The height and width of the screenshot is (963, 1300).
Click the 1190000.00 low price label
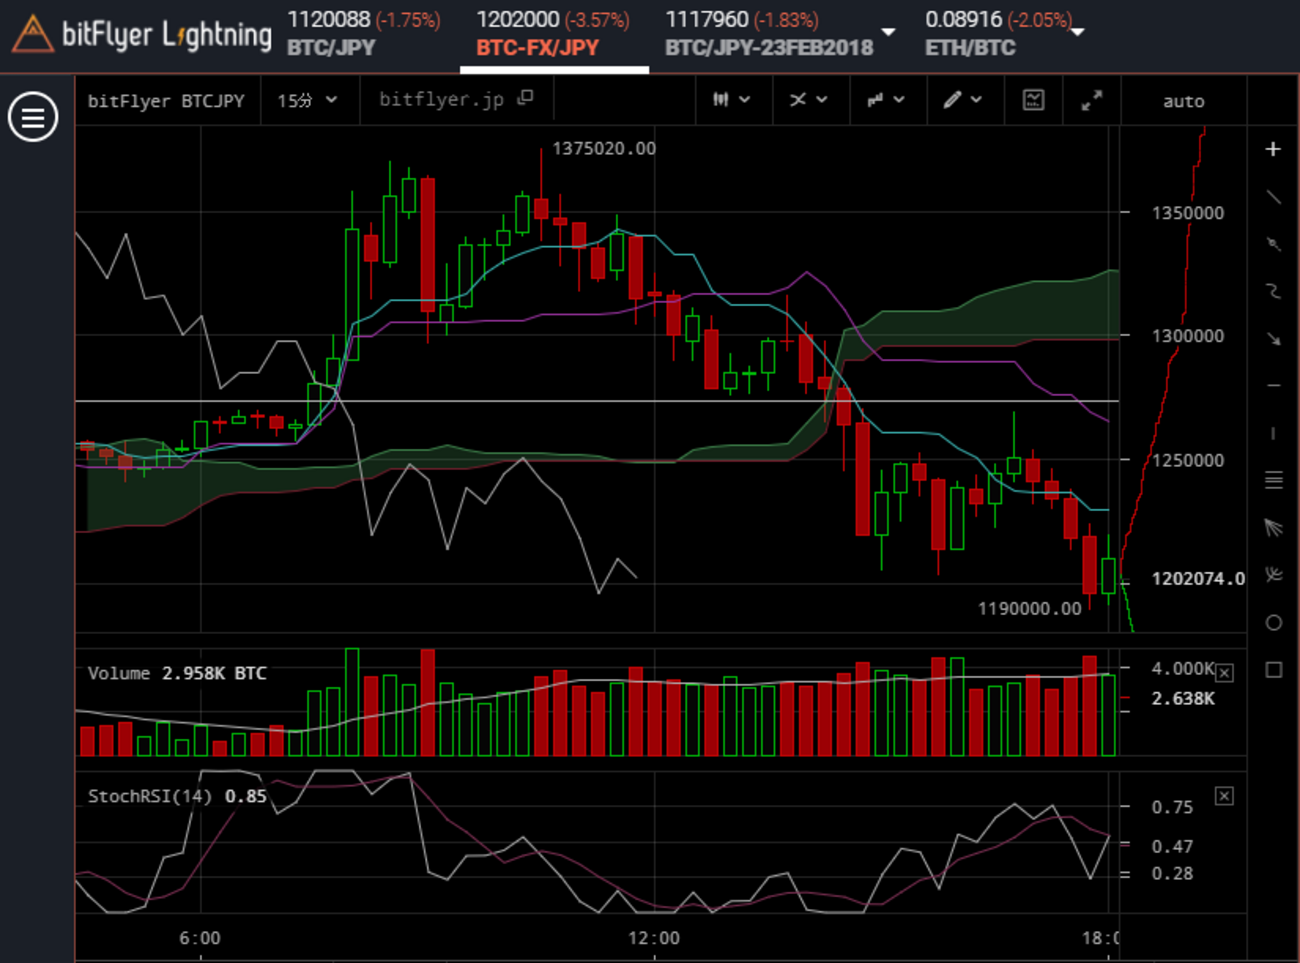click(x=1029, y=608)
